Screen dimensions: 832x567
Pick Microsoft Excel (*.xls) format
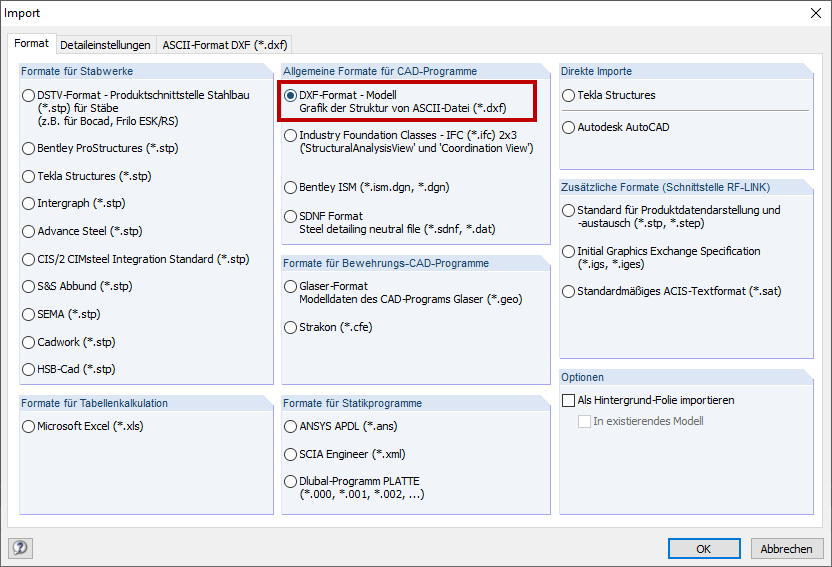[x=29, y=427]
